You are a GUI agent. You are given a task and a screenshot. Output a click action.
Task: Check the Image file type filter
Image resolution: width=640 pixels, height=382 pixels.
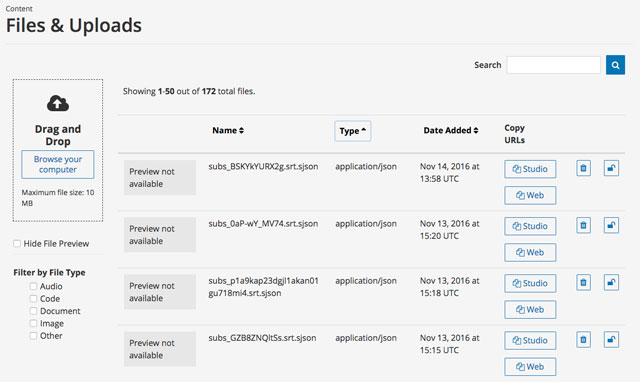(33, 323)
